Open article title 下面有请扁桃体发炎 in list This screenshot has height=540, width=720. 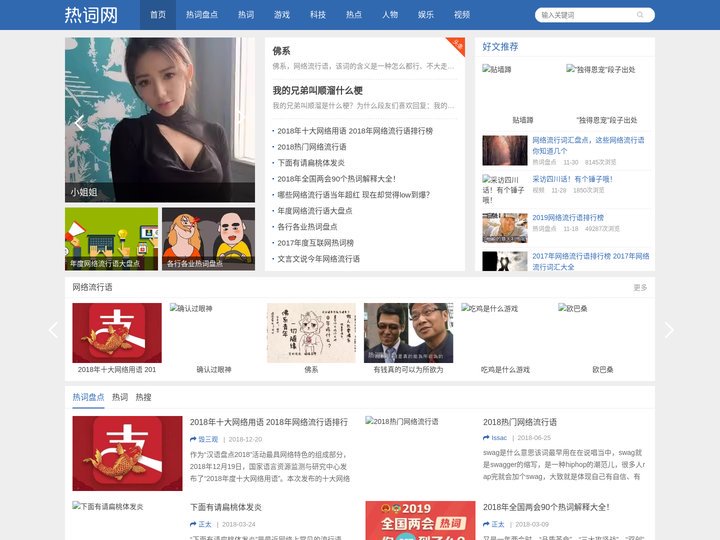[225, 507]
